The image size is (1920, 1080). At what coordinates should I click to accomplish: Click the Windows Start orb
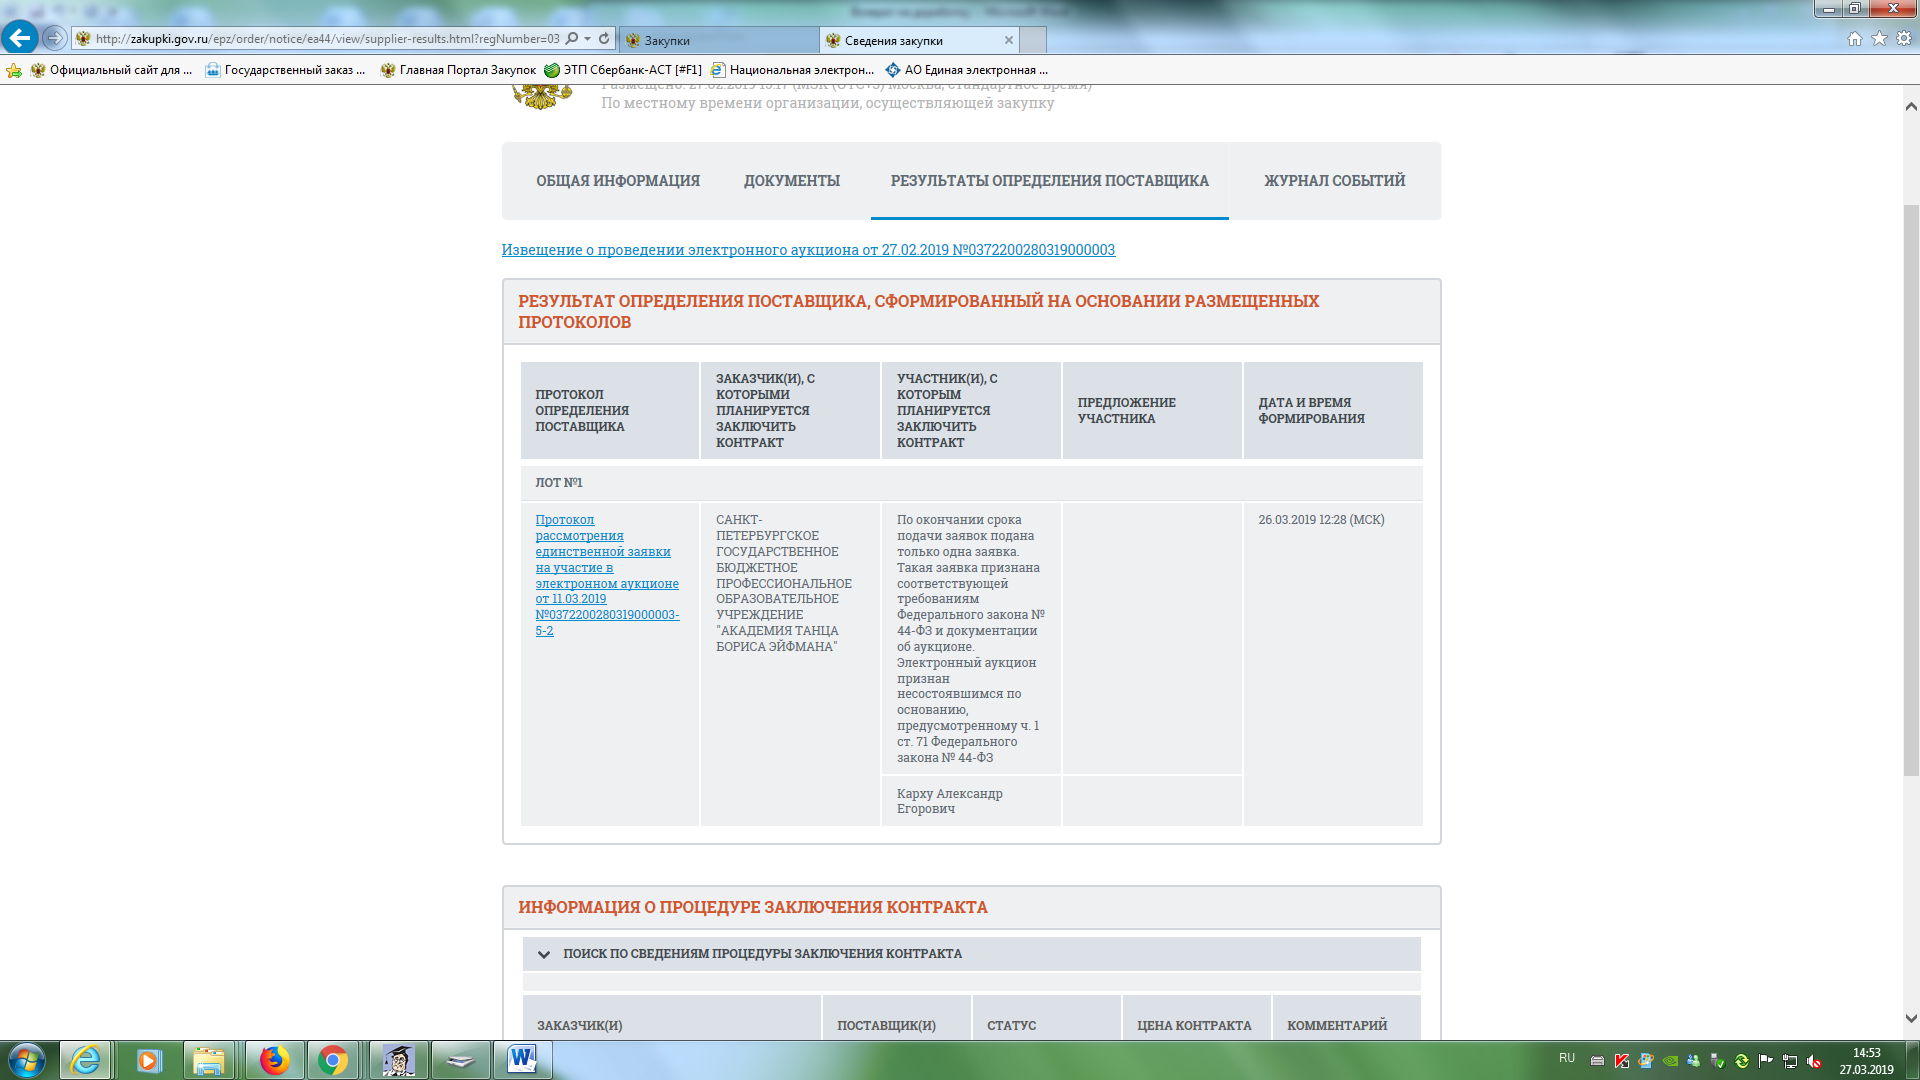point(27,1060)
